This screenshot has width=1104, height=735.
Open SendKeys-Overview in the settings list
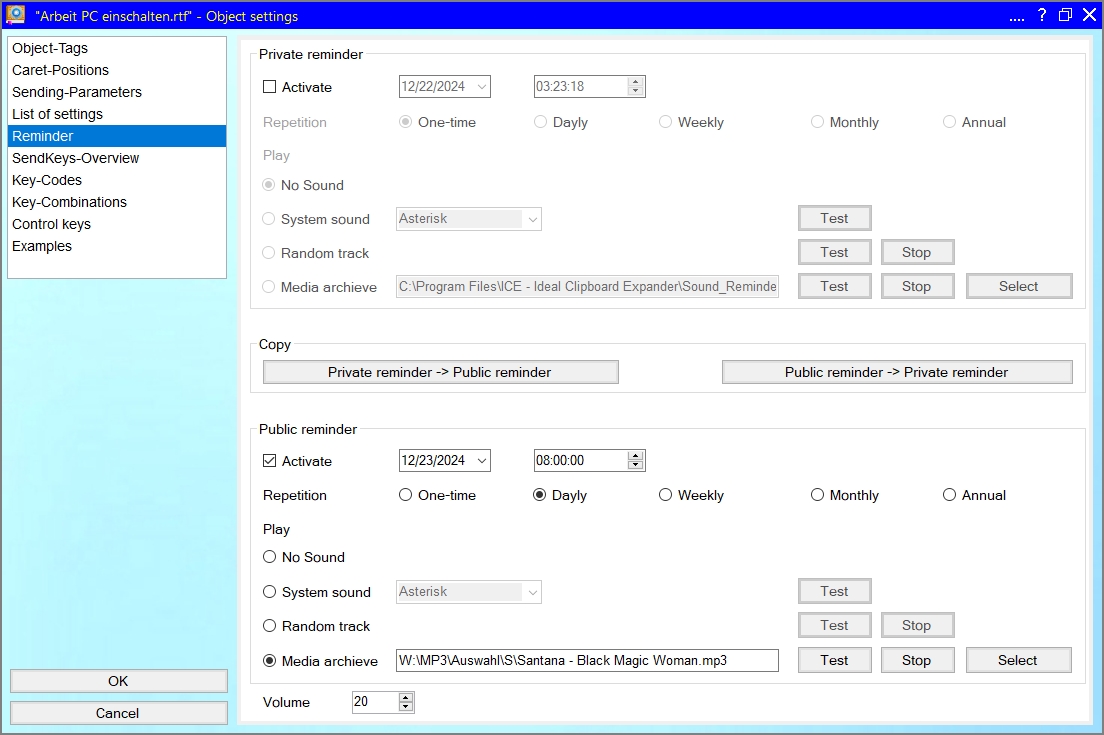point(76,158)
